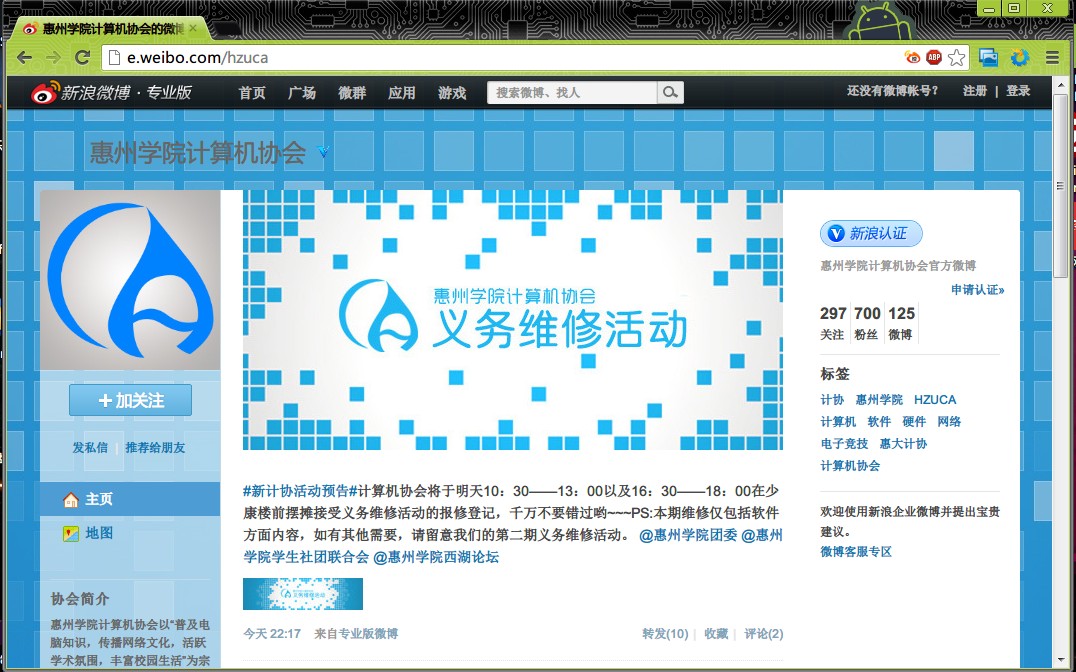The height and width of the screenshot is (672, 1076).
Task: Click the 义务维修活动 banner image
Action: 513,320
